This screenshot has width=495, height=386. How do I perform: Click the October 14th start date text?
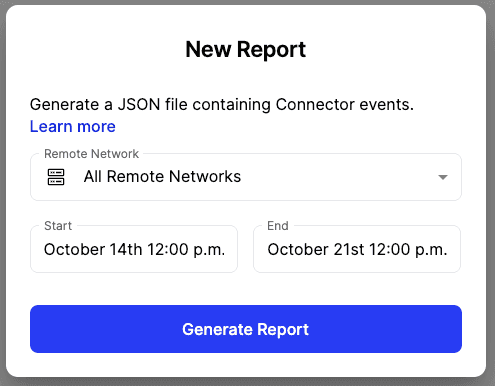[x=93, y=249]
